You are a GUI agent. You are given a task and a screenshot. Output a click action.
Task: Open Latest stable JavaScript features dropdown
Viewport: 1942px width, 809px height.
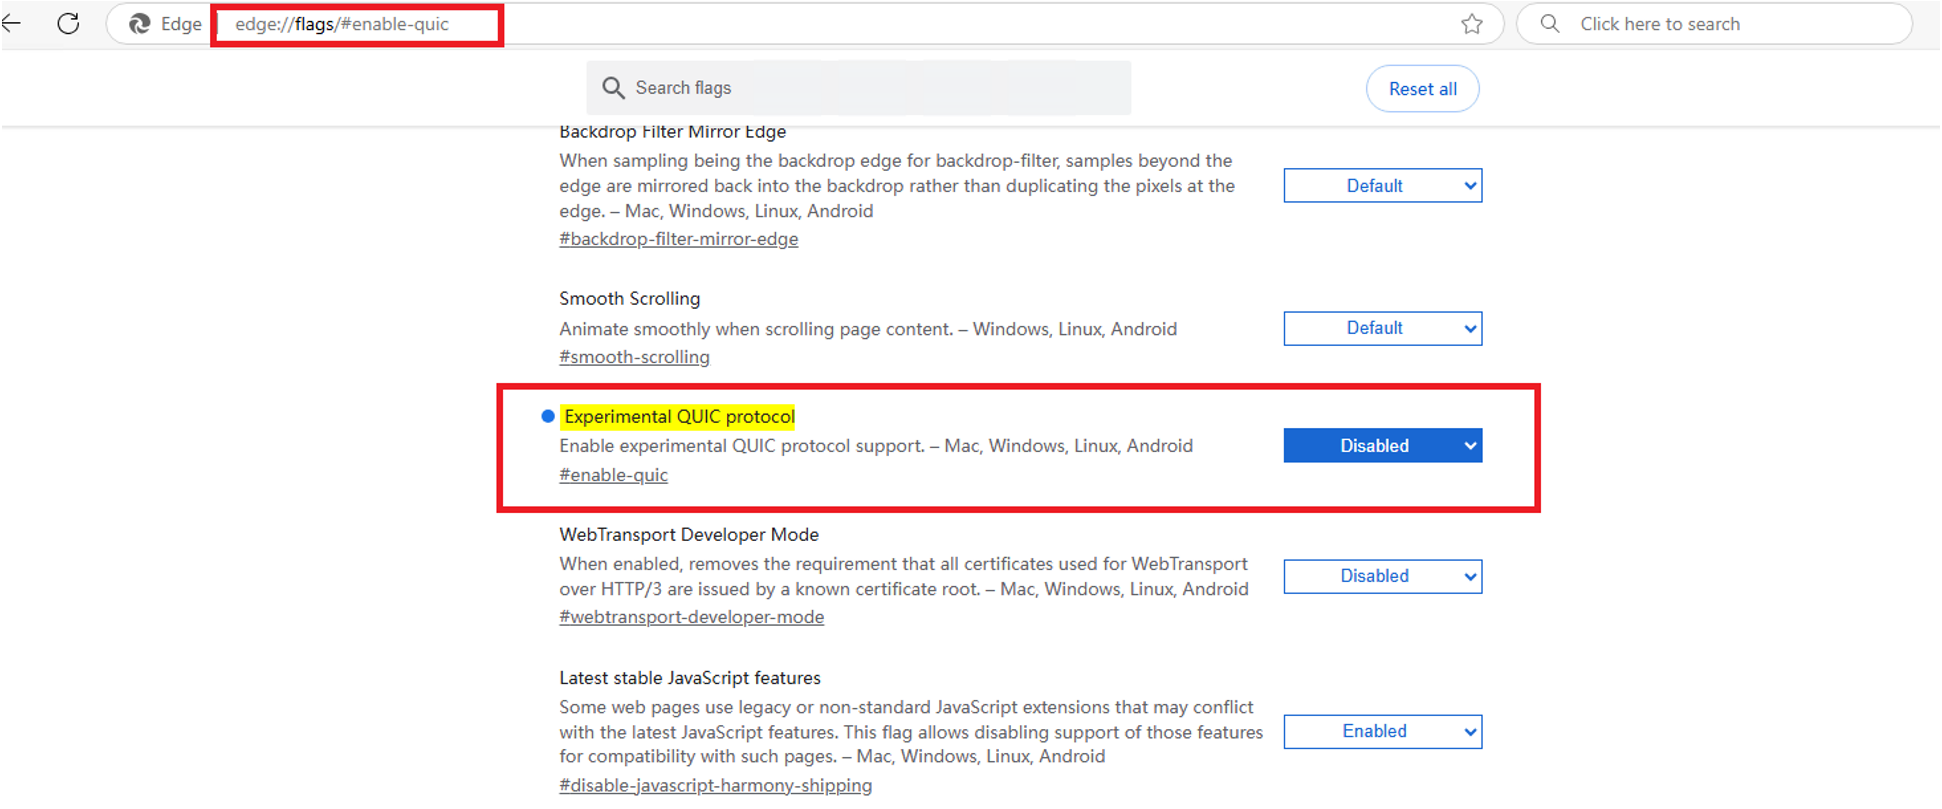tap(1382, 731)
